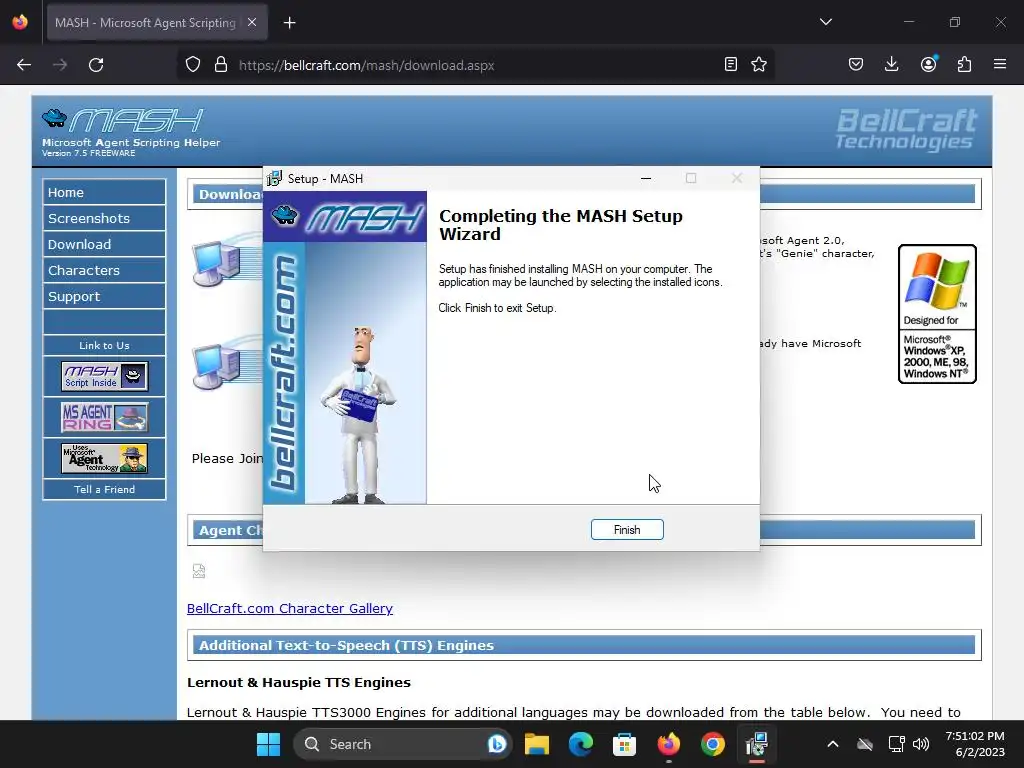Click the Link to Us sidebar item
The height and width of the screenshot is (768, 1024).
click(104, 345)
